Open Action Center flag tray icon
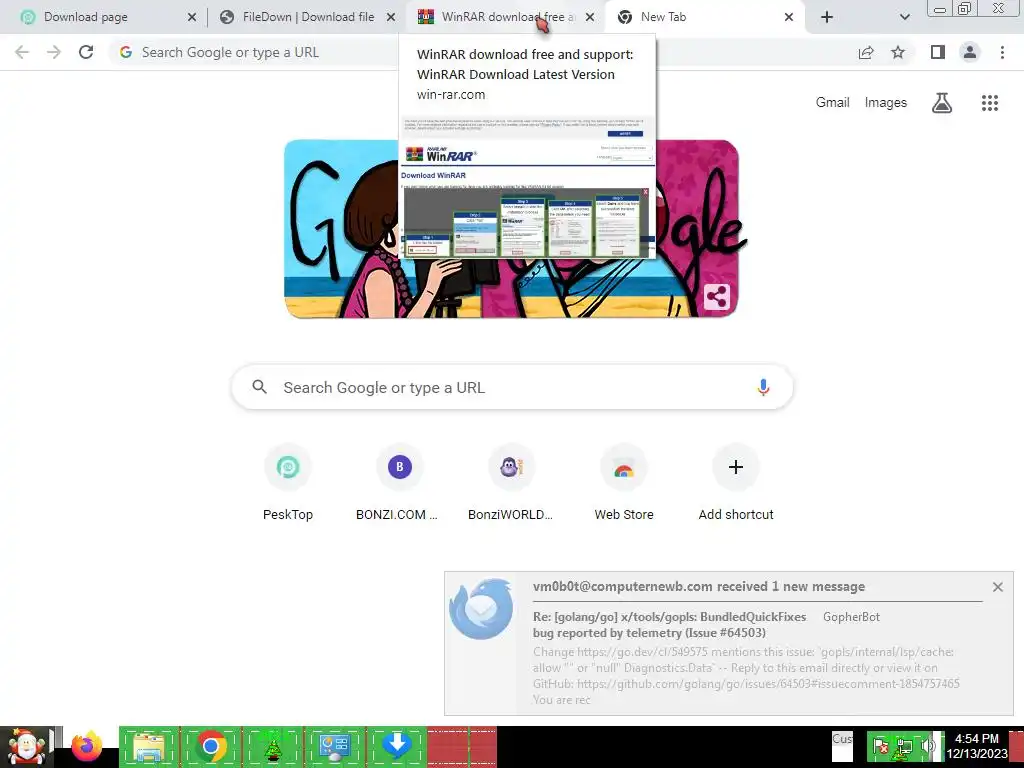This screenshot has width=1024, height=768. coord(880,747)
